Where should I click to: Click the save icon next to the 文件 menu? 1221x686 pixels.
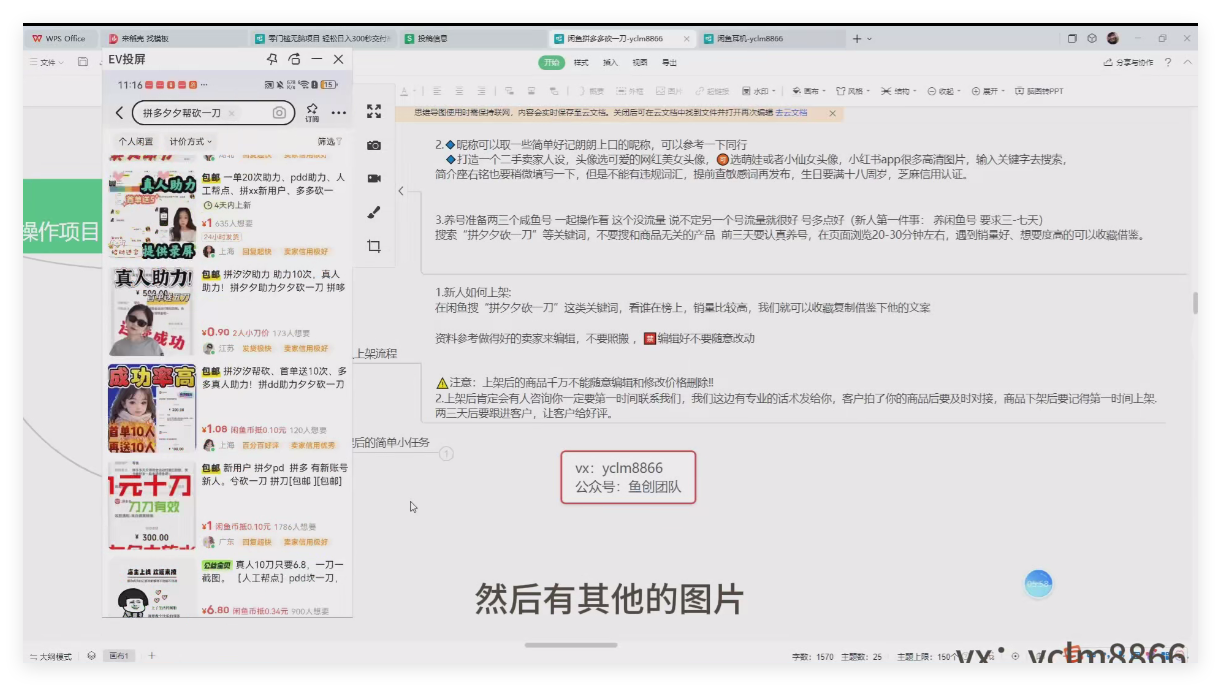click(x=83, y=62)
